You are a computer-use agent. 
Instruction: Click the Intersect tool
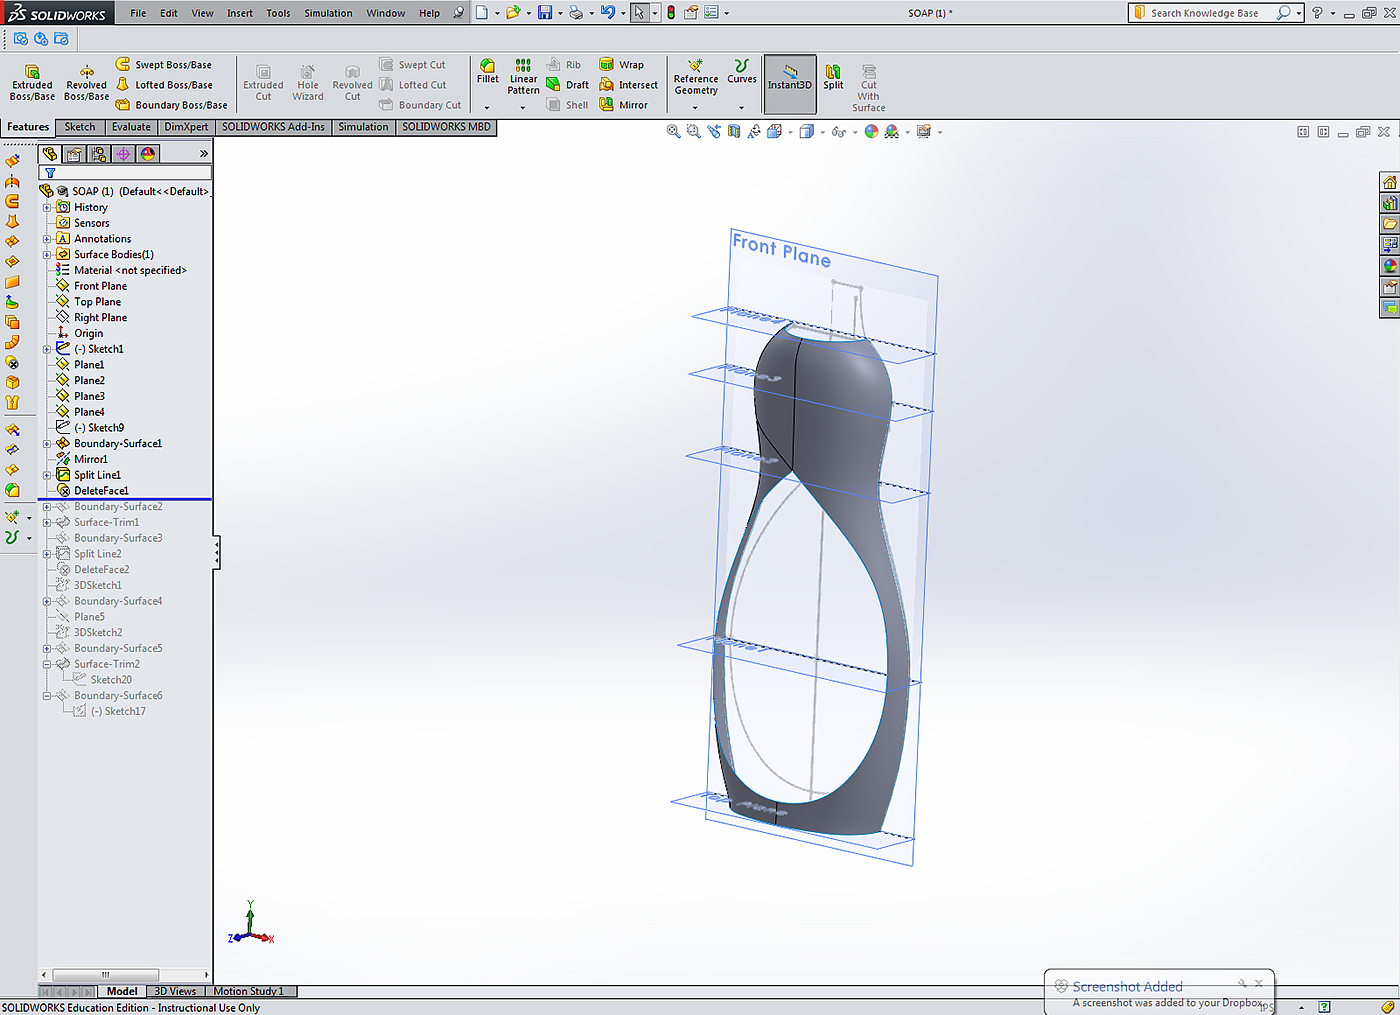(628, 85)
